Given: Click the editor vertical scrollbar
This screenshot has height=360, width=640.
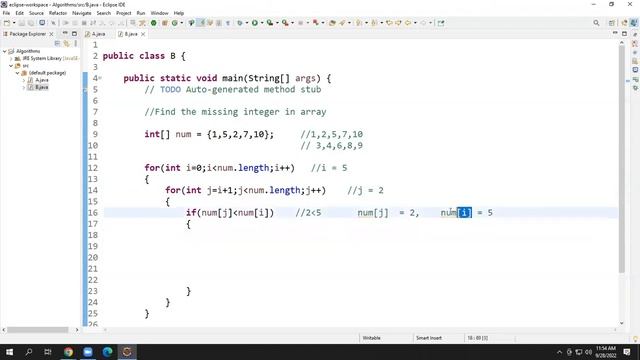Looking at the screenshot, I should [x=622, y=159].
